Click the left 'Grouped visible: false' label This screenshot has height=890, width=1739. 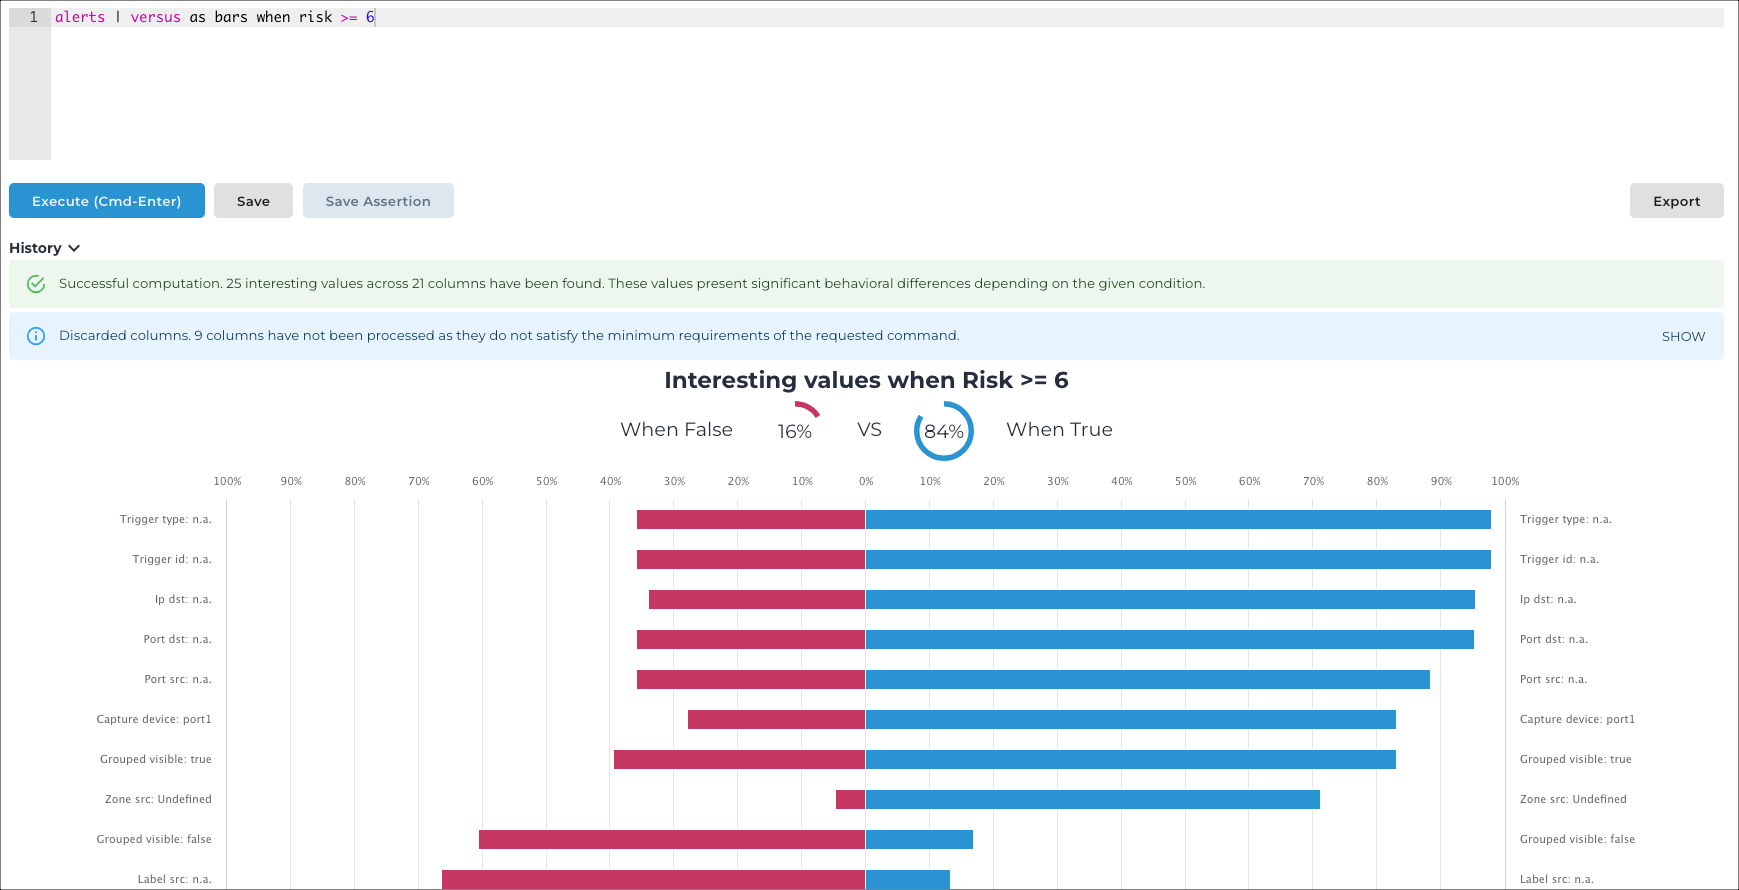click(154, 839)
